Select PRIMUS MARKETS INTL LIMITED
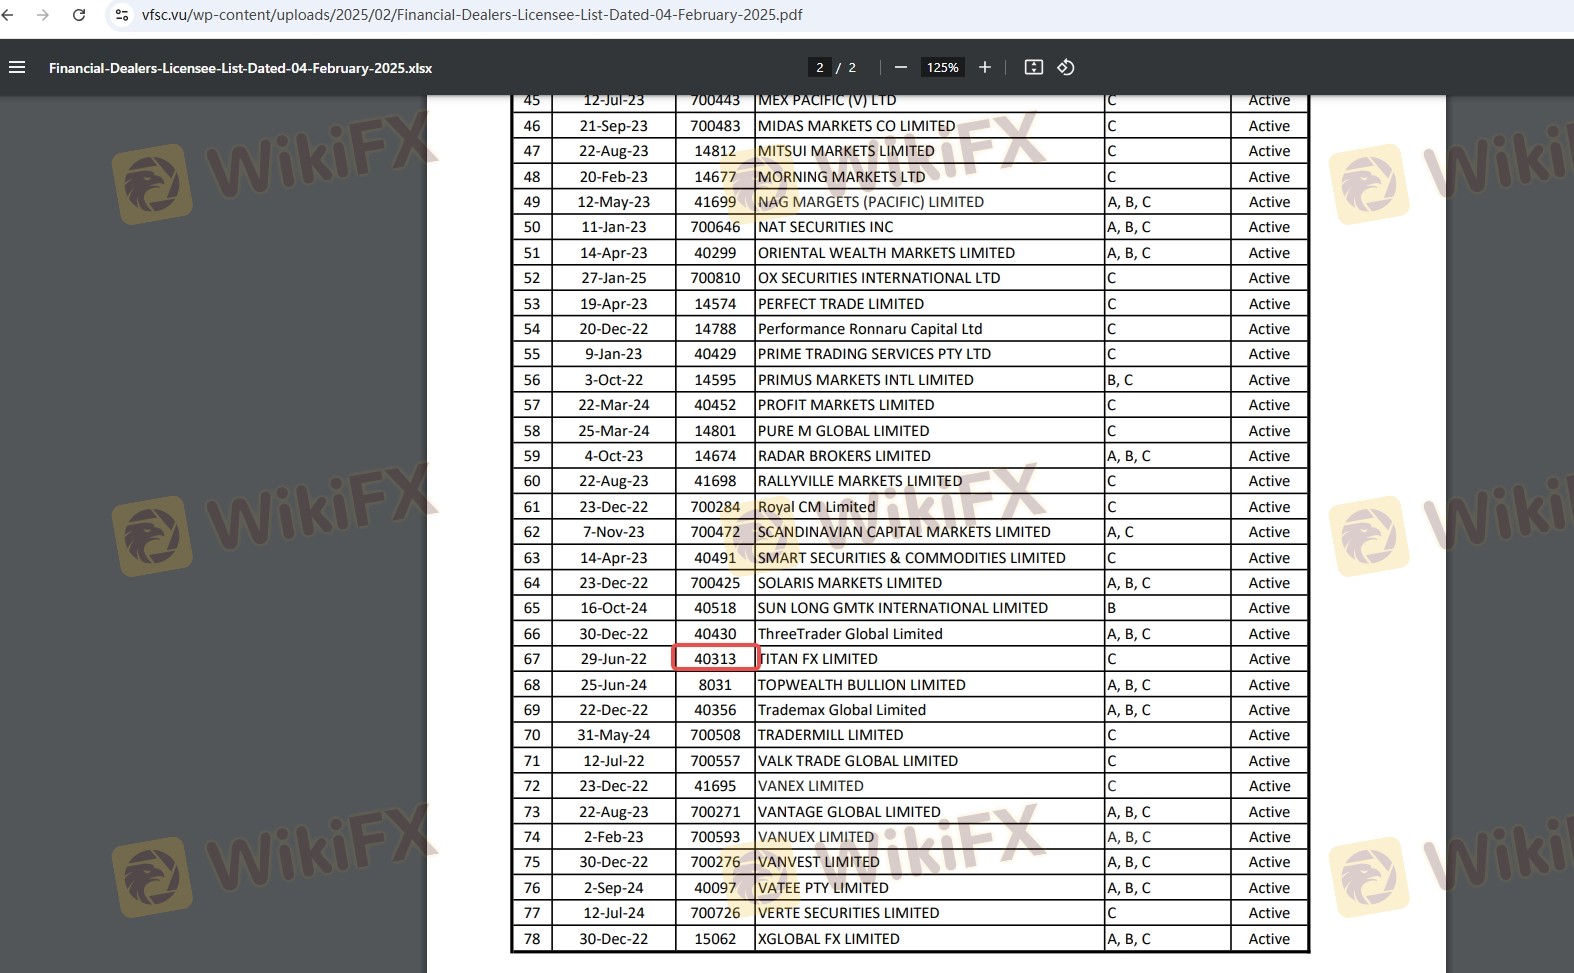This screenshot has width=1574, height=973. click(866, 380)
